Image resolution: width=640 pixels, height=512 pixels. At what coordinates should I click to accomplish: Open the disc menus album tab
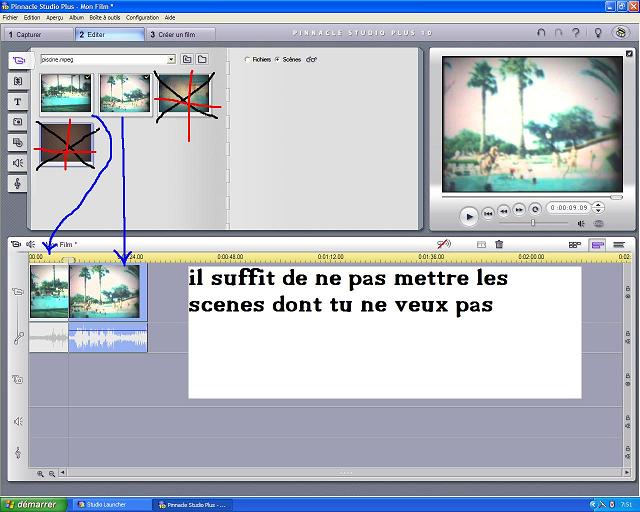(18, 142)
